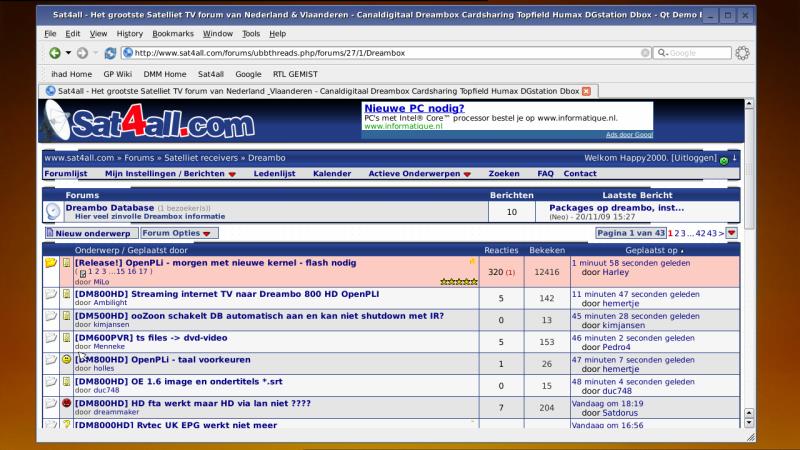Viewport: 800px width, 450px height.
Task: Click the five star rating of OpenPLi topic
Action: [x=459, y=282]
